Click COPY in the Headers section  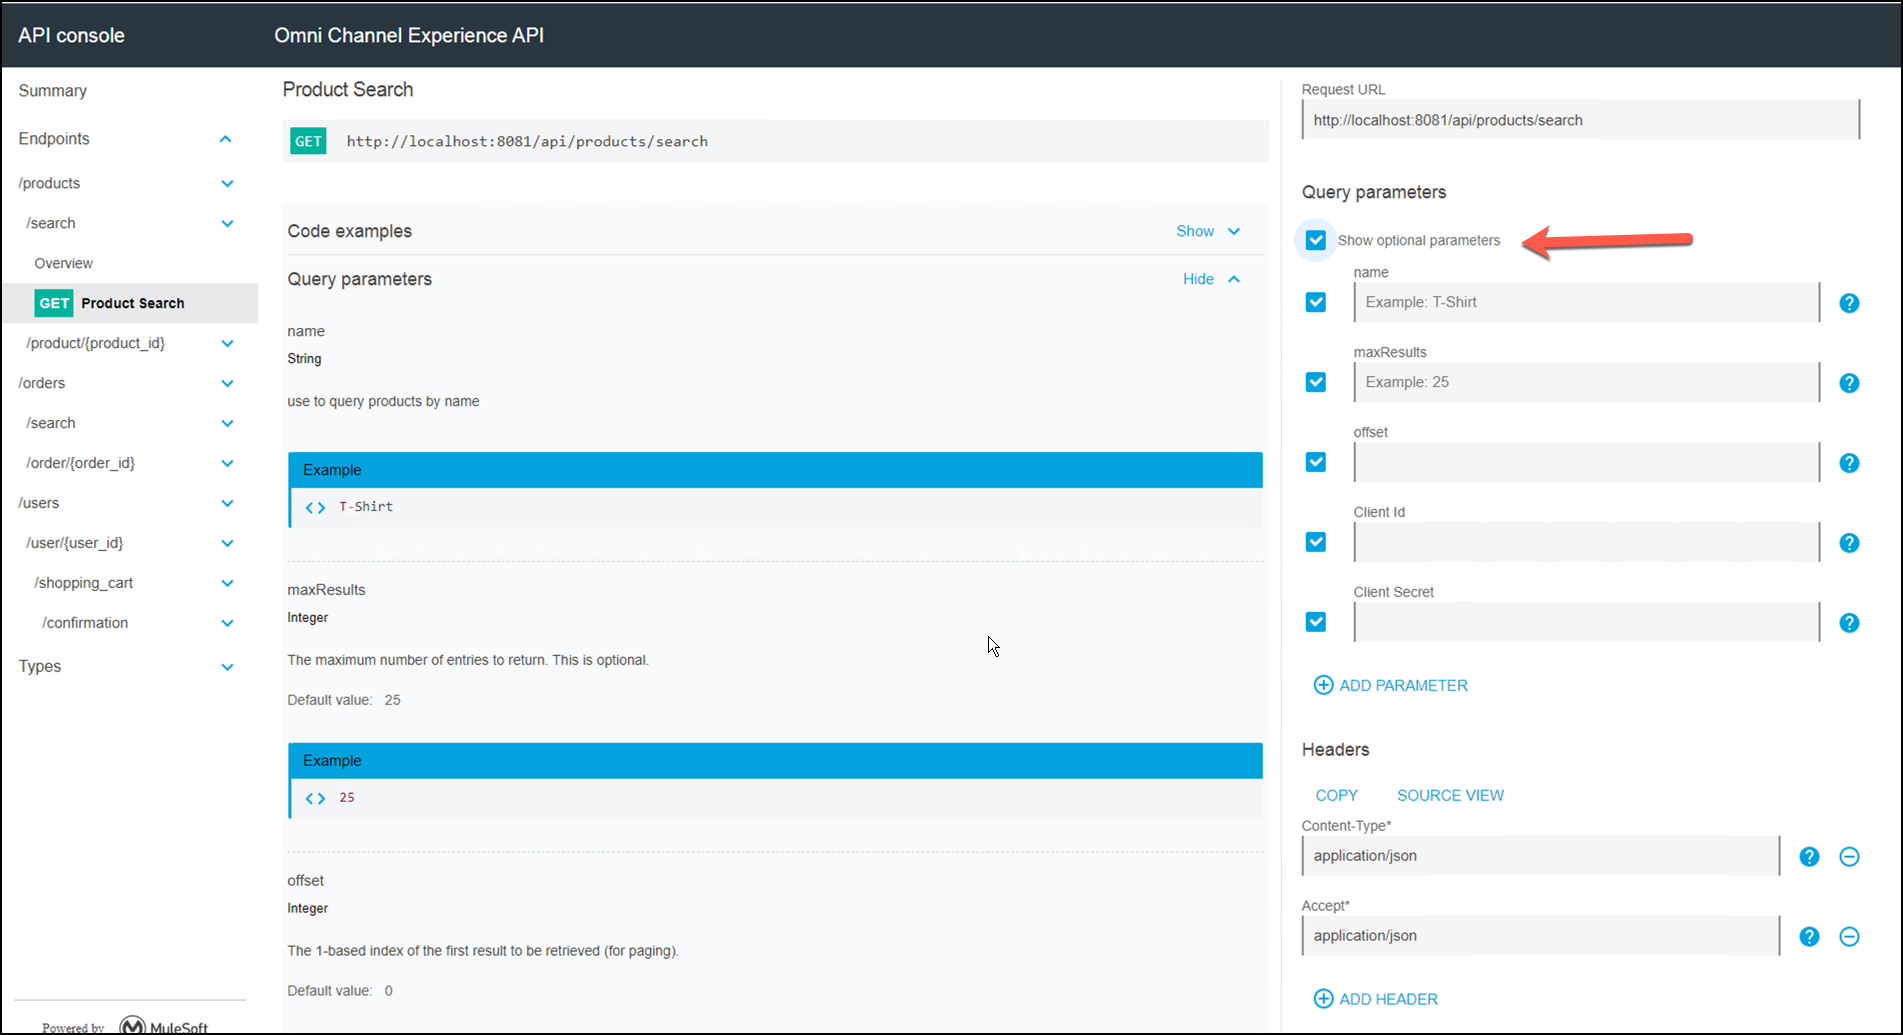[x=1337, y=795]
